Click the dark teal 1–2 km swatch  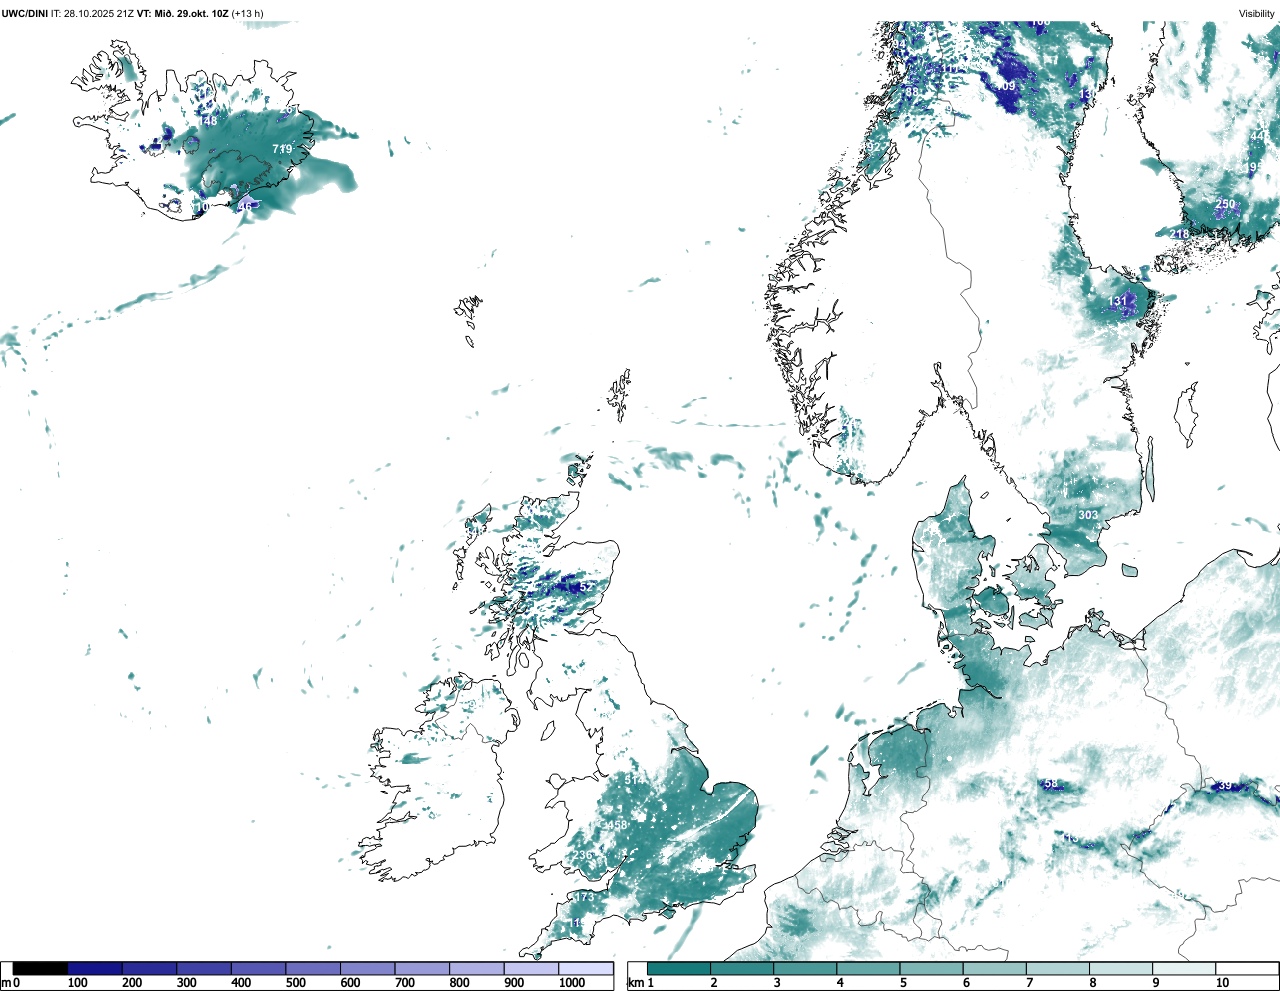pos(679,968)
